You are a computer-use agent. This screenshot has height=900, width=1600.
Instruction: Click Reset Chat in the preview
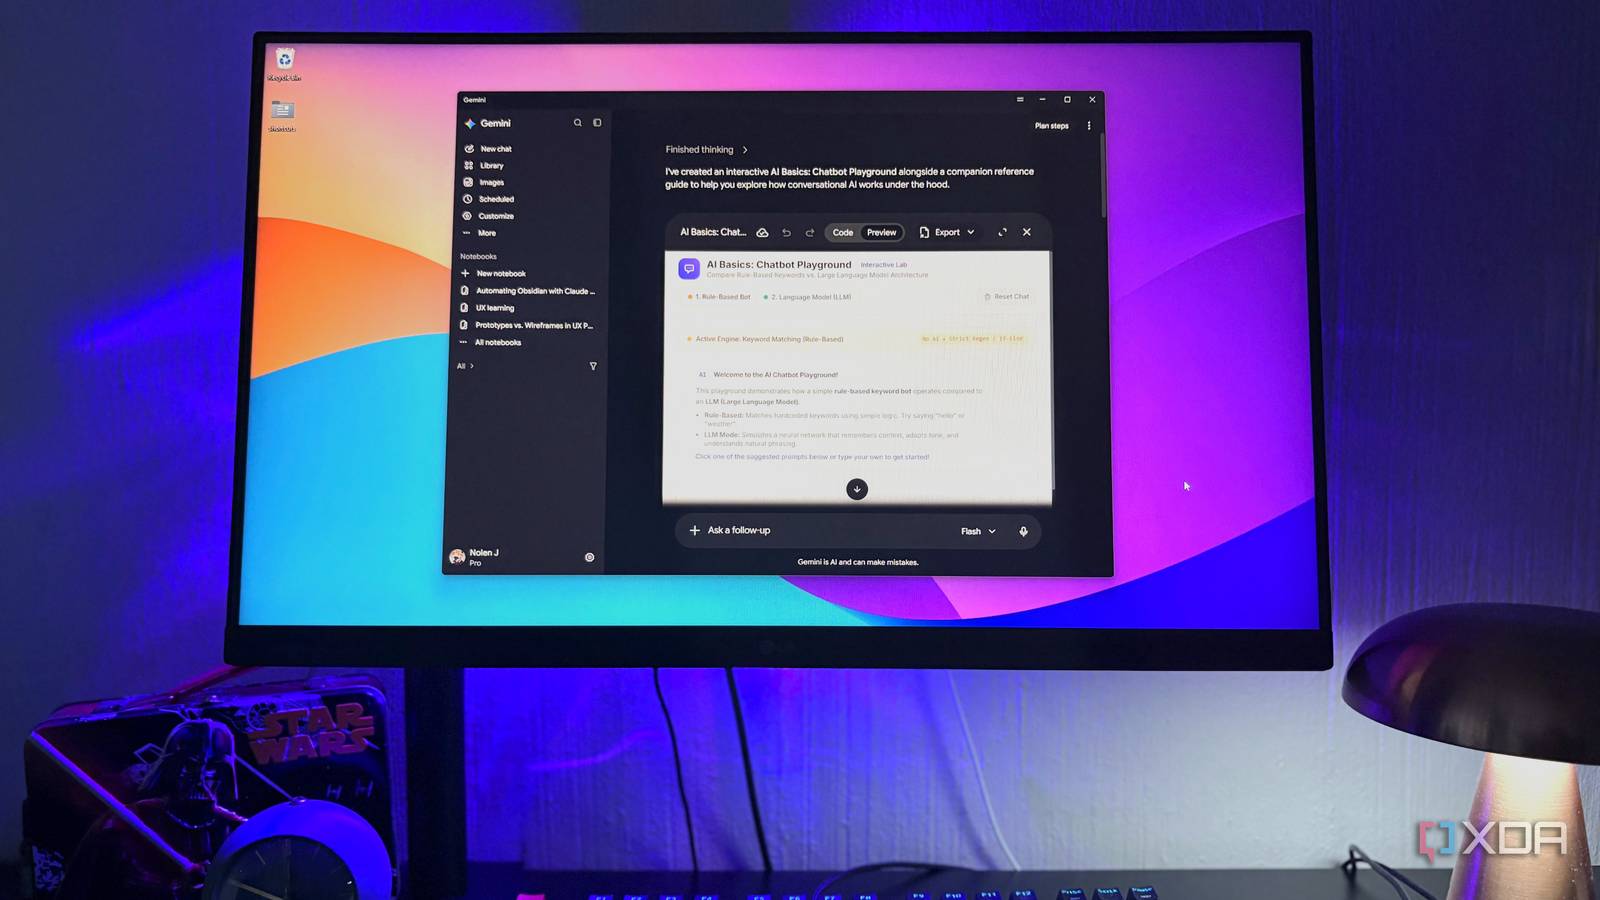(x=1006, y=297)
